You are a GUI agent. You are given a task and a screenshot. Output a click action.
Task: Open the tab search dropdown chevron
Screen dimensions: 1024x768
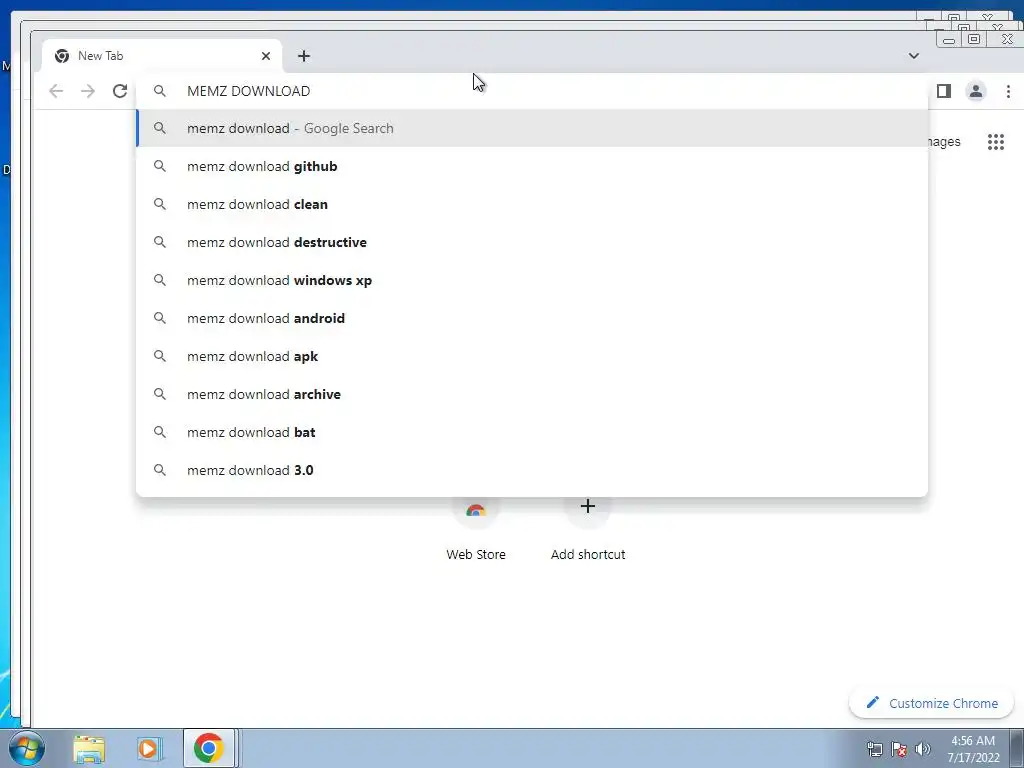pos(914,56)
